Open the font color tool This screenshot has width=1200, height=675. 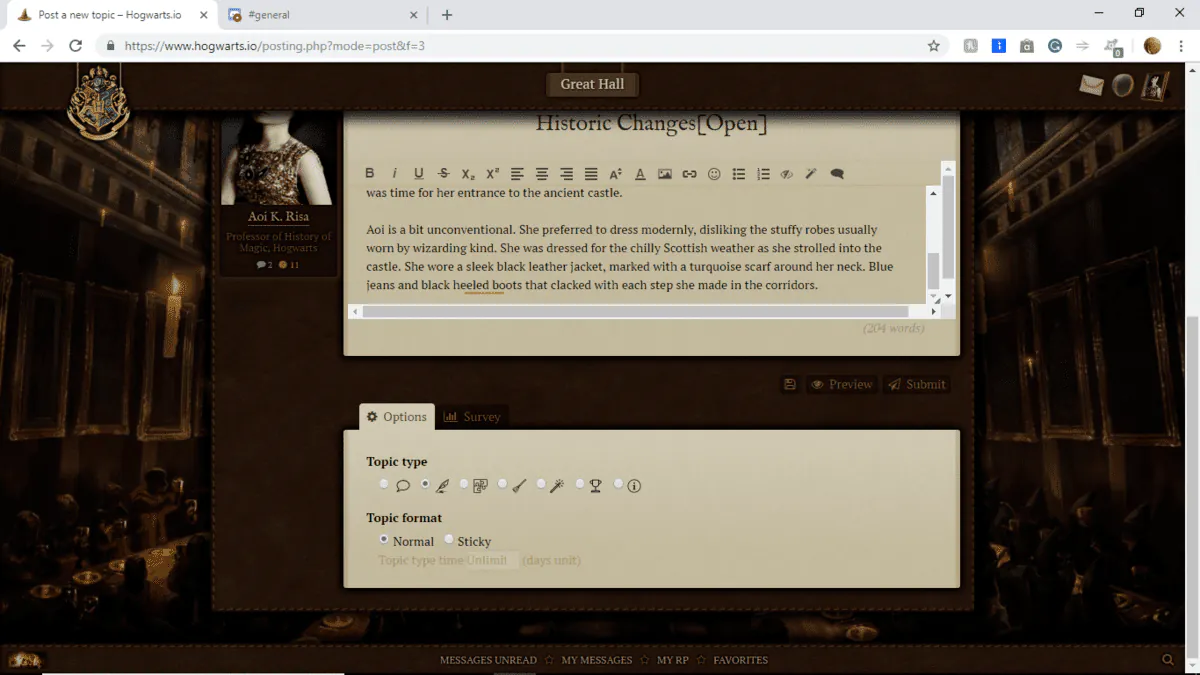[641, 174]
